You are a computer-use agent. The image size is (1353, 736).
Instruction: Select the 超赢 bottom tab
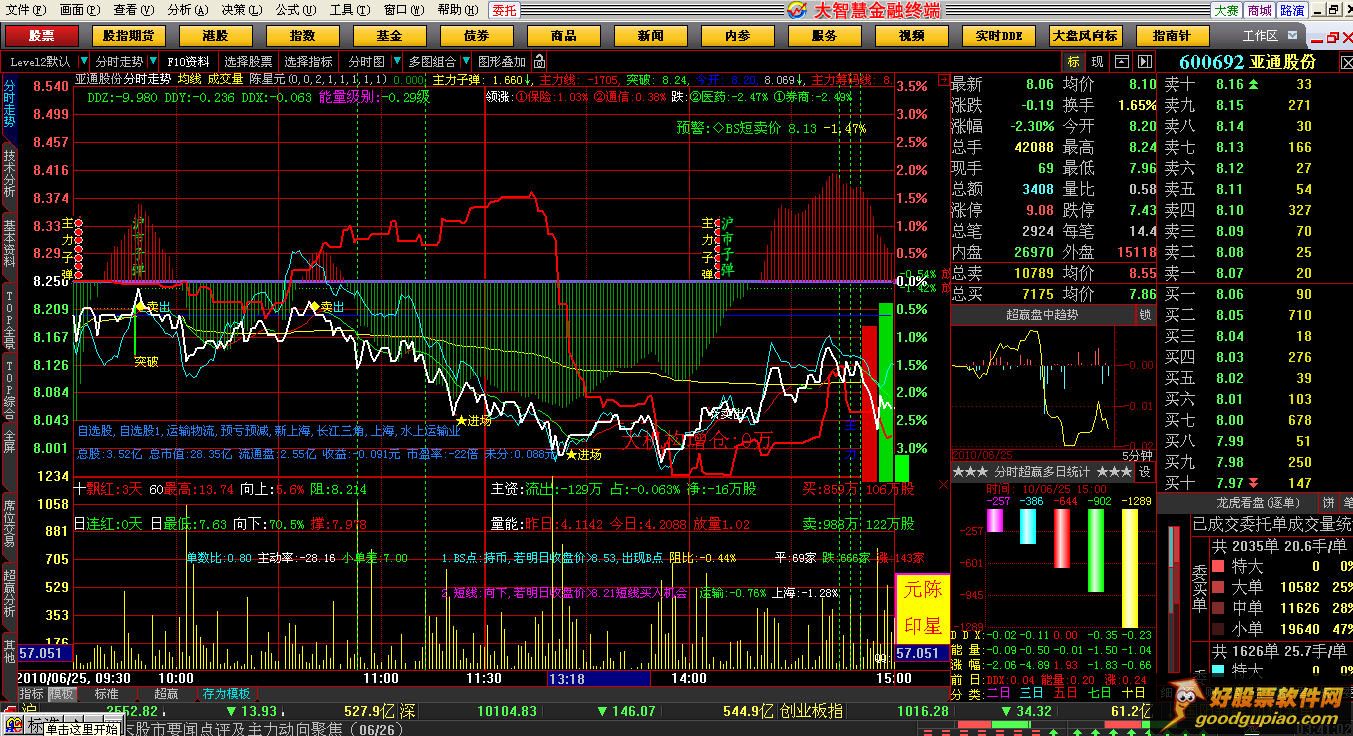(166, 693)
